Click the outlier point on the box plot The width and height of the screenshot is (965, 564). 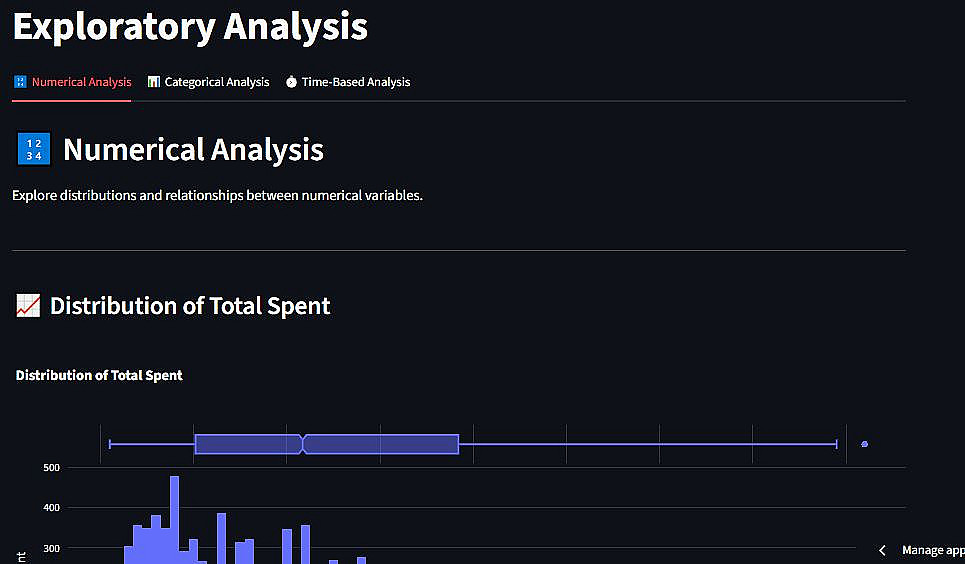tap(864, 444)
